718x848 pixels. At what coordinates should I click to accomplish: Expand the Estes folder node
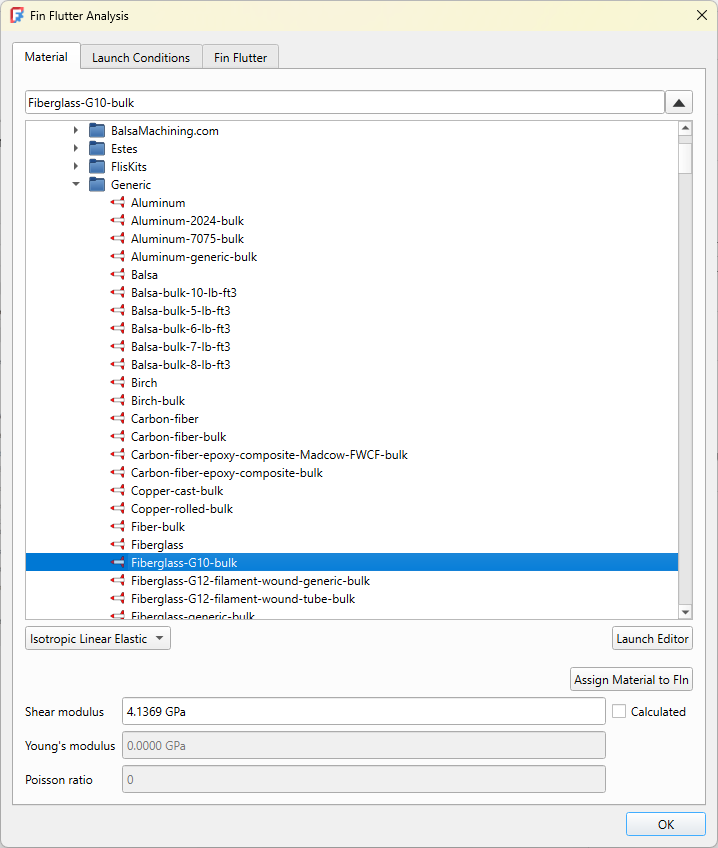click(x=76, y=148)
